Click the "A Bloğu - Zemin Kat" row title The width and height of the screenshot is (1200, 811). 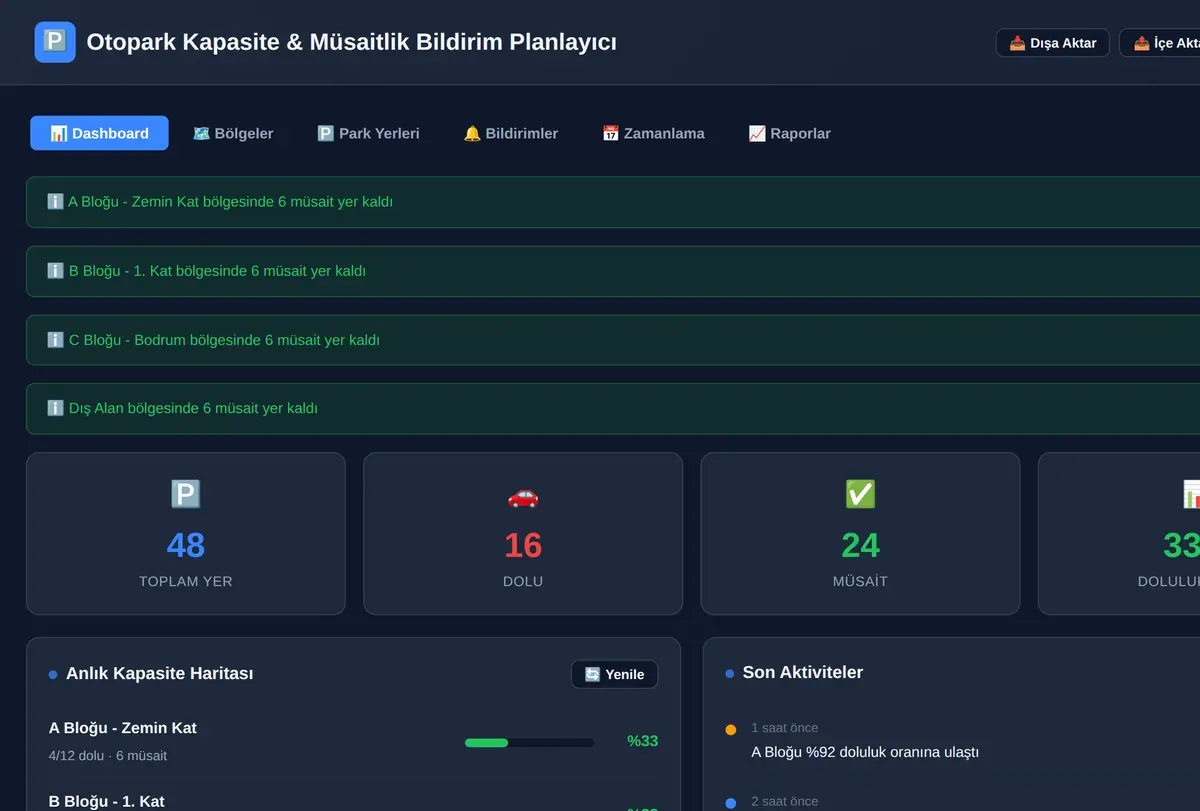pos(123,728)
